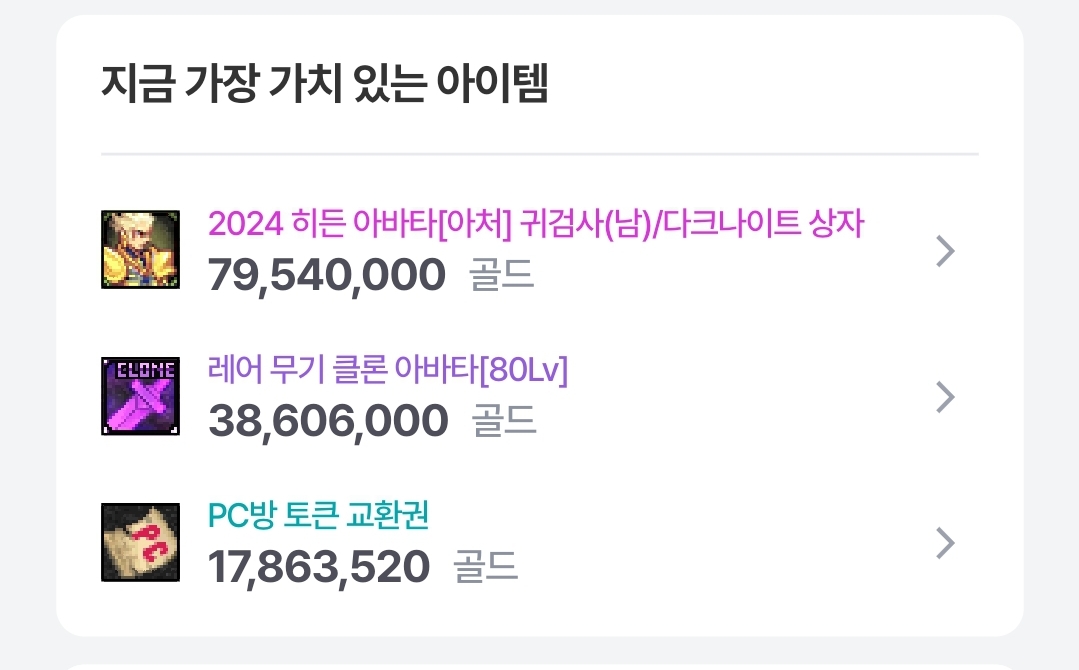The height and width of the screenshot is (670, 1079).
Task: Click the 38,606,000 price value
Action: (328, 421)
